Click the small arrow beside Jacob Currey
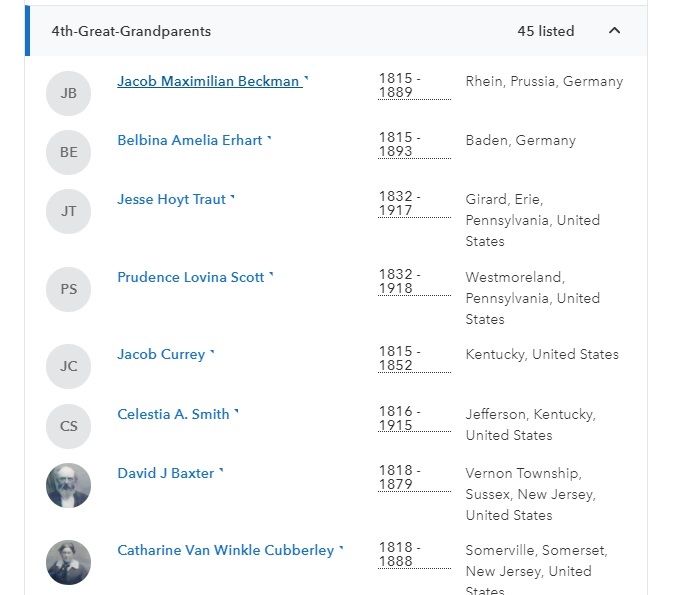Screen dimensions: 681x595 [x=212, y=352]
